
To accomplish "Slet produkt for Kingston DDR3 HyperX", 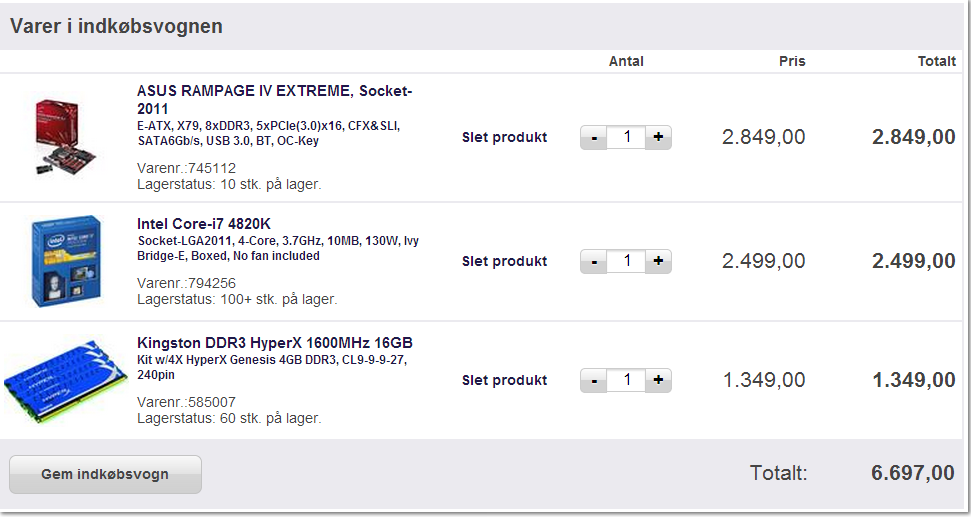I will 504,380.
